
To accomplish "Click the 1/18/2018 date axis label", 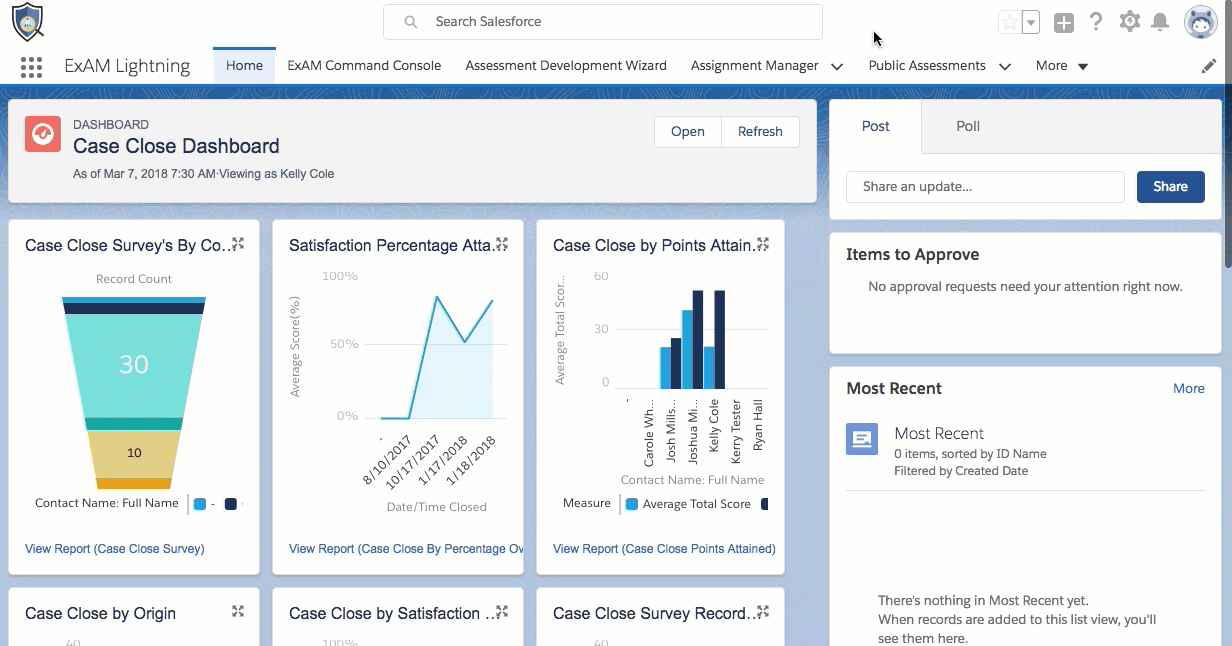I will click(x=471, y=461).
